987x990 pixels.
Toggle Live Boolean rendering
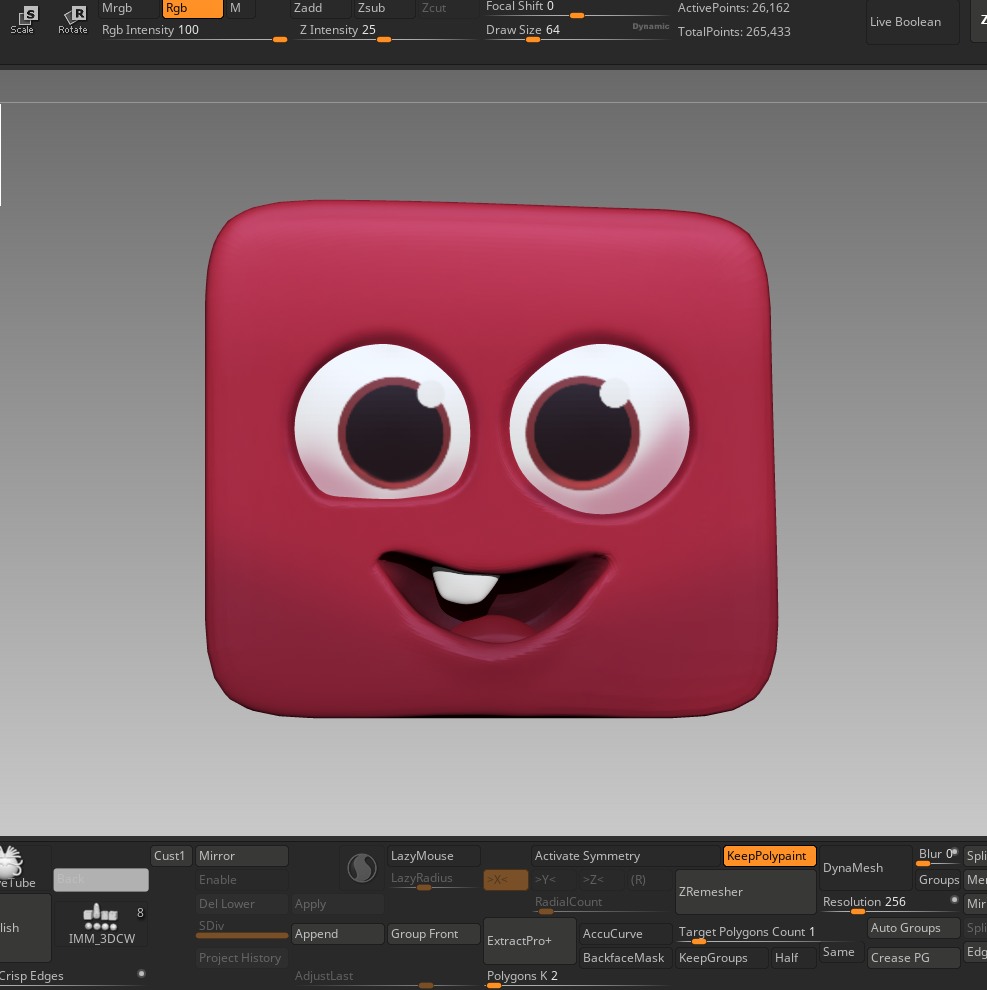point(912,21)
